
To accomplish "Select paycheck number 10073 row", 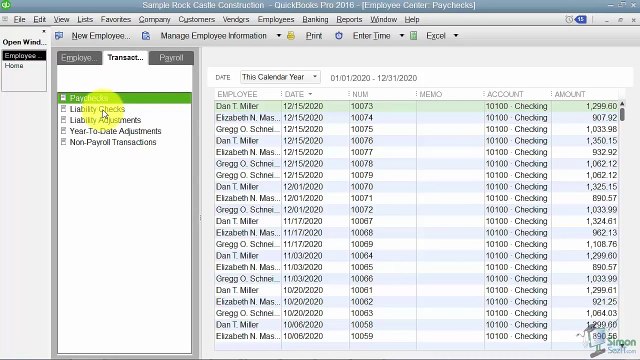I will click(x=416, y=106).
